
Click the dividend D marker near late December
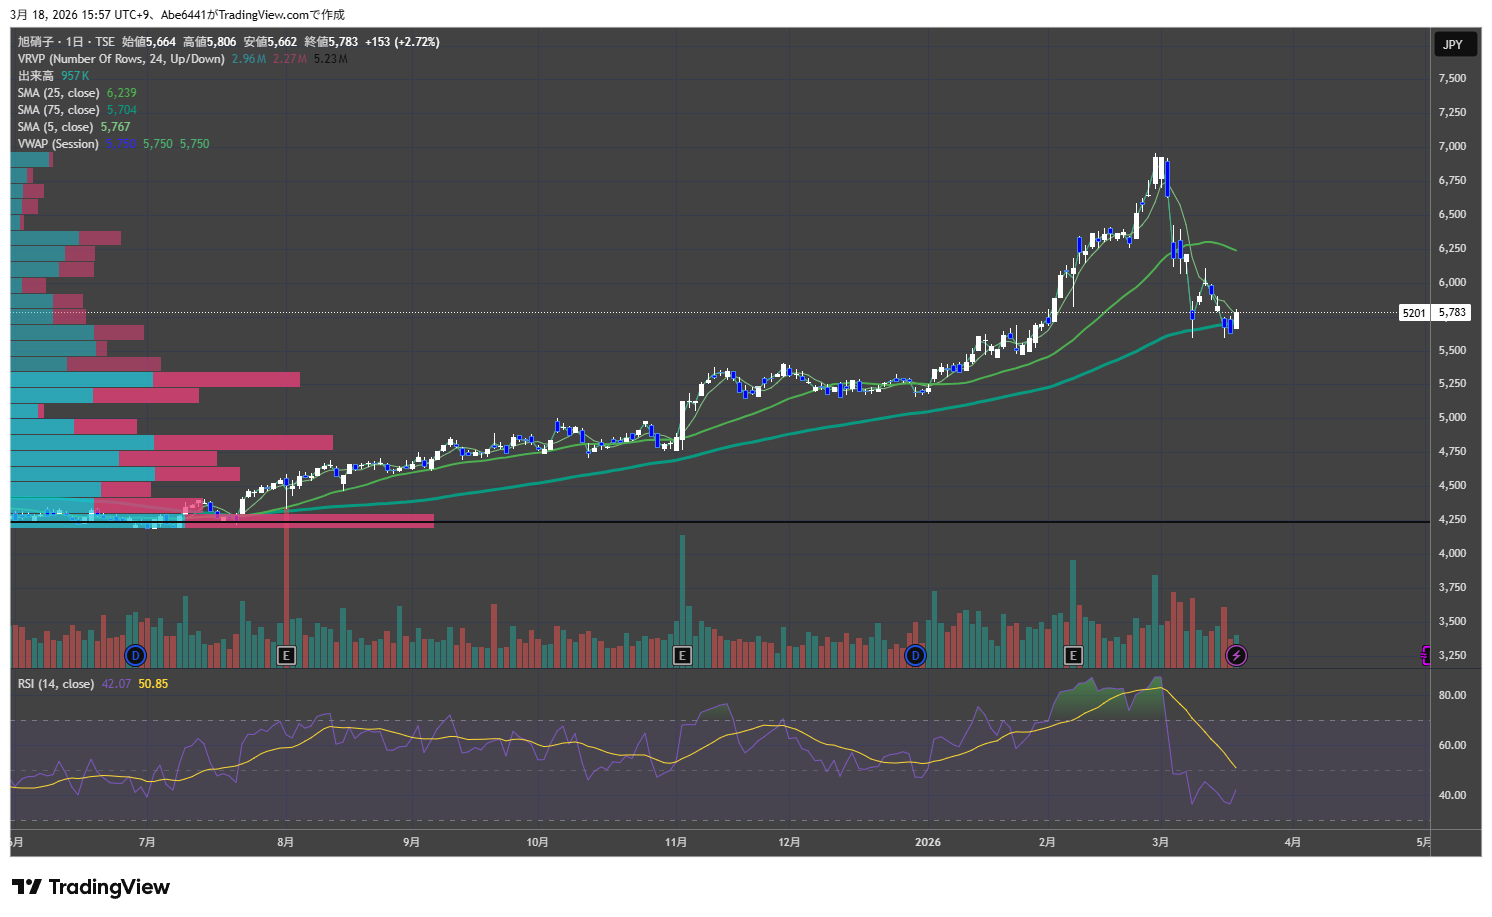coord(915,656)
